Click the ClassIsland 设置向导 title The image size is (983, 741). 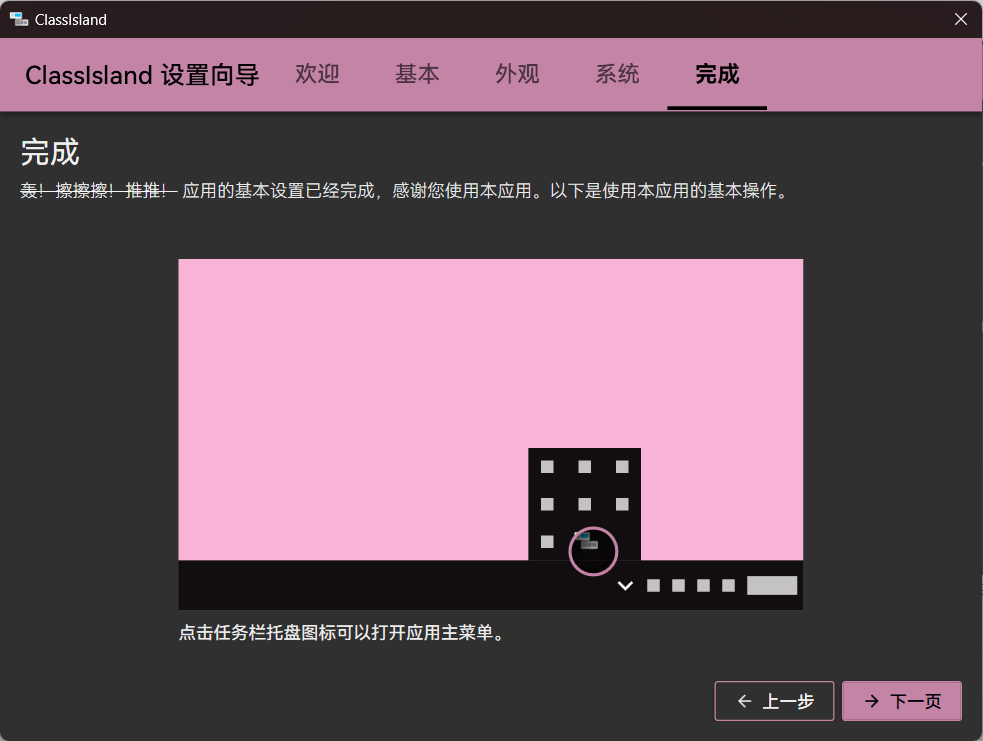pos(142,75)
